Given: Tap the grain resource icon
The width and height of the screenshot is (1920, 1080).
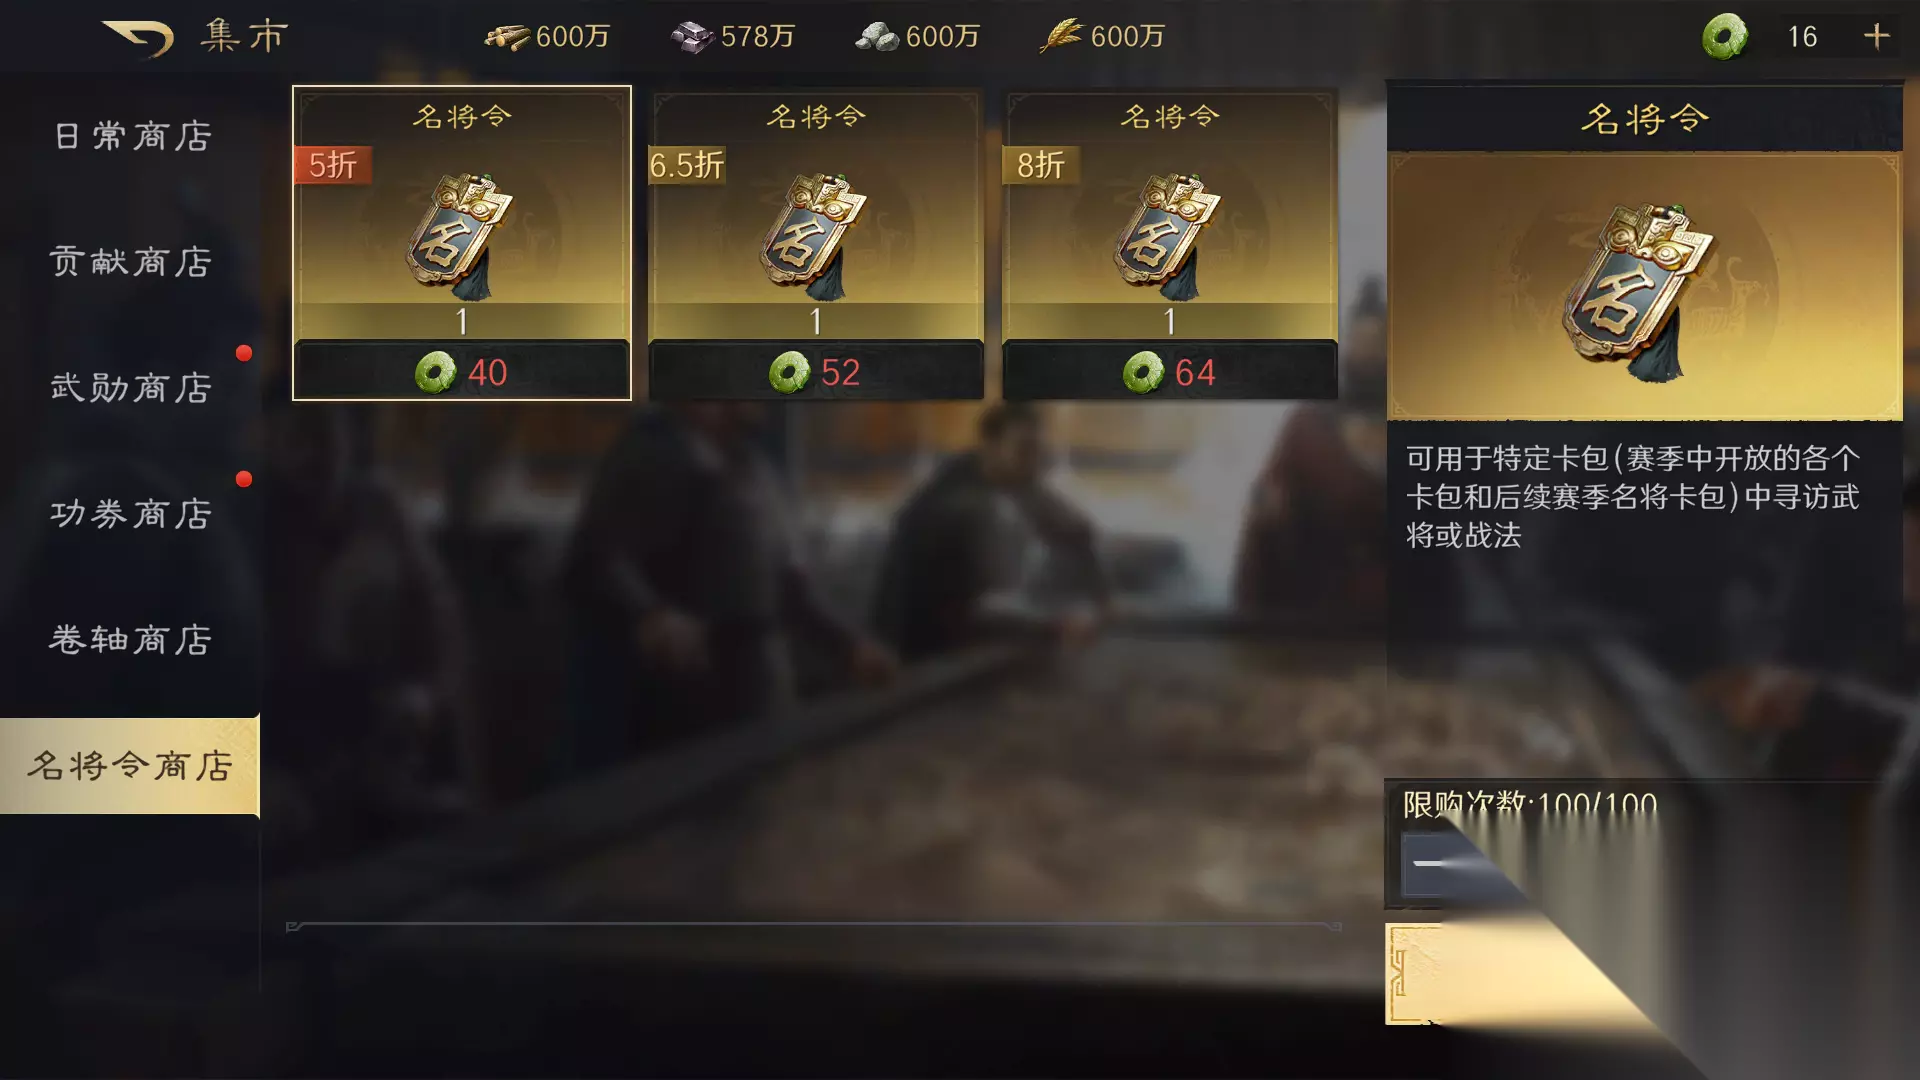Looking at the screenshot, I should coord(1062,37).
